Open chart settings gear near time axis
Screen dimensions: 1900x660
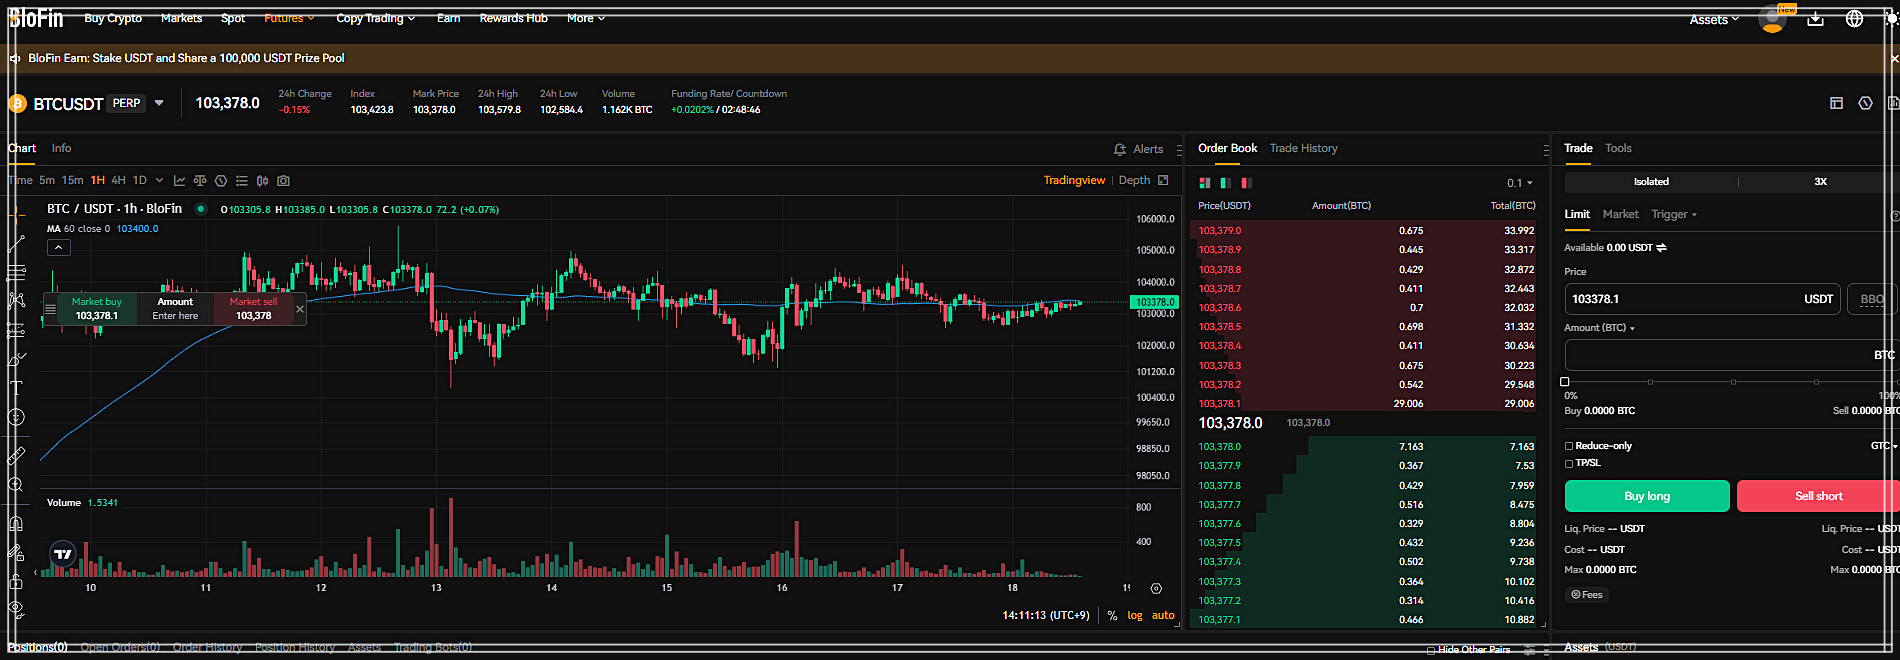[x=1156, y=589]
